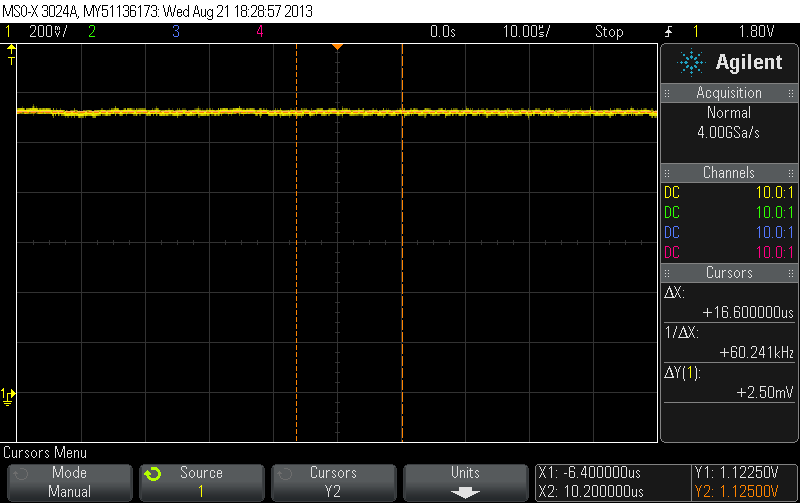The width and height of the screenshot is (800, 503).
Task: Select channel 3 indicator in status bar
Action: click(176, 32)
